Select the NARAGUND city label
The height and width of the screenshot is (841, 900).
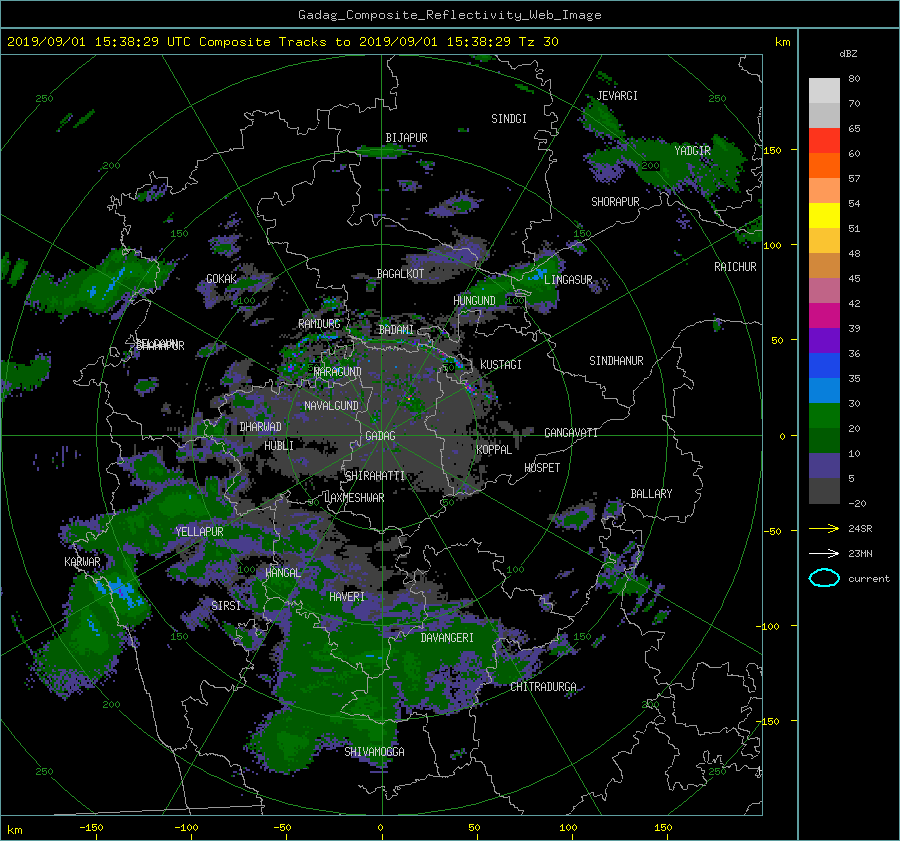[x=338, y=372]
